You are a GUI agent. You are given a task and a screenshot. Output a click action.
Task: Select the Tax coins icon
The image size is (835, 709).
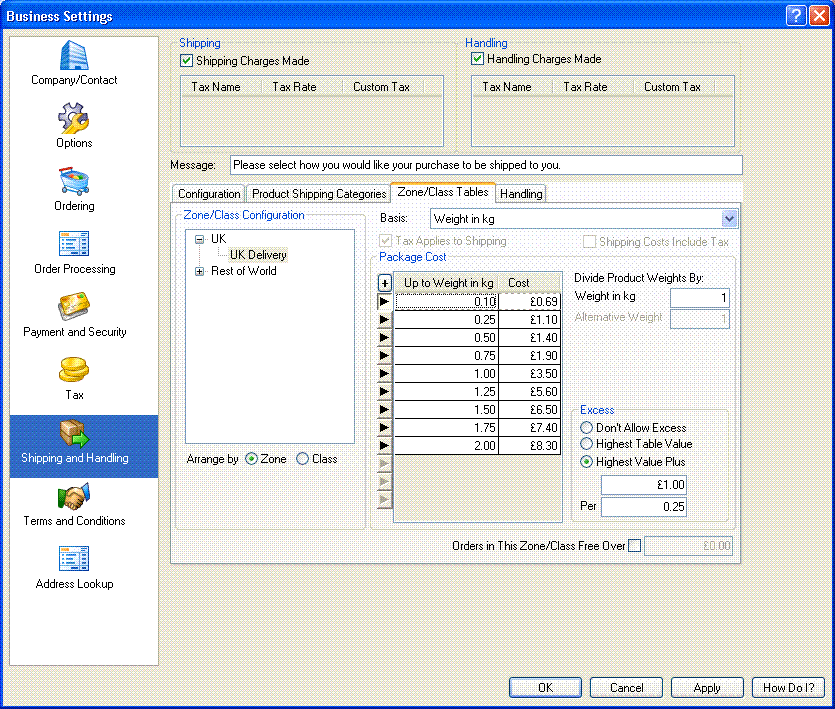coord(74,372)
